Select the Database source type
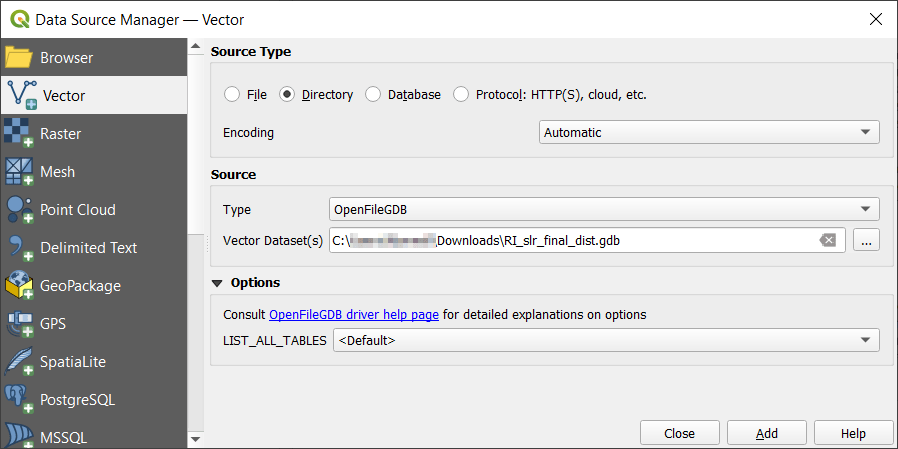The image size is (898, 449). pos(373,94)
